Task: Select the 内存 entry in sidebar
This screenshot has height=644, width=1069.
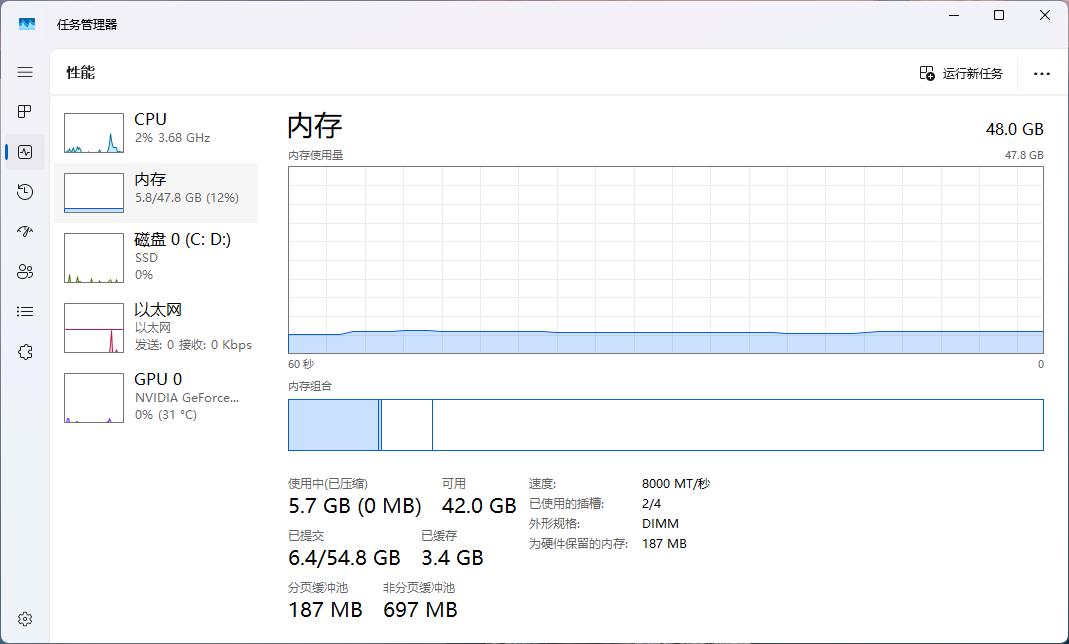Action: pos(156,192)
